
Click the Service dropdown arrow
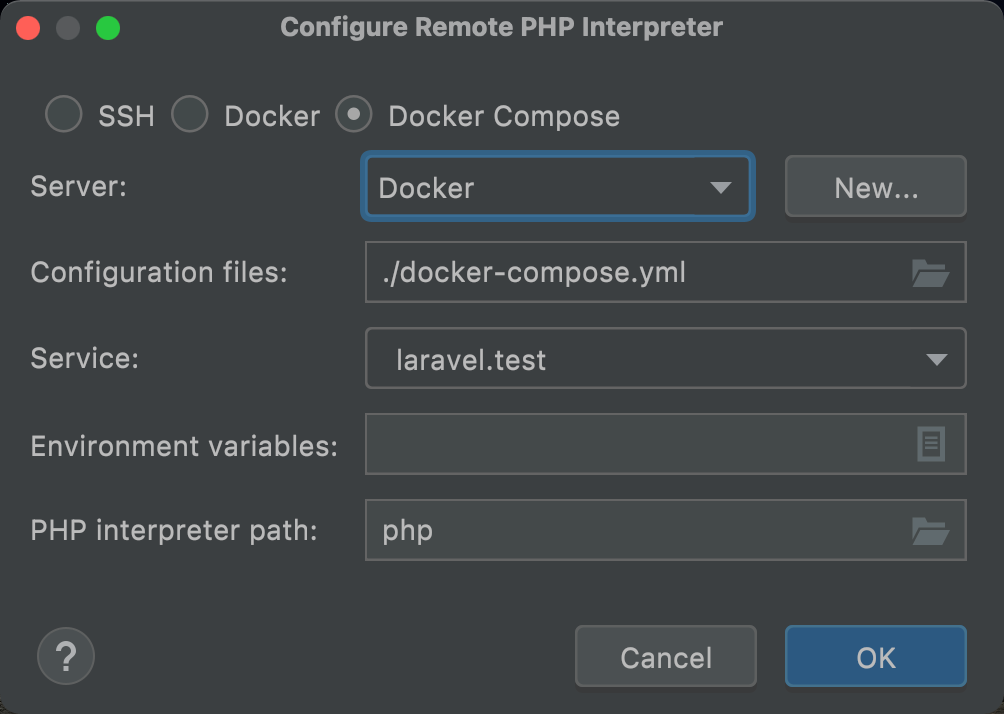pyautogui.click(x=936, y=359)
